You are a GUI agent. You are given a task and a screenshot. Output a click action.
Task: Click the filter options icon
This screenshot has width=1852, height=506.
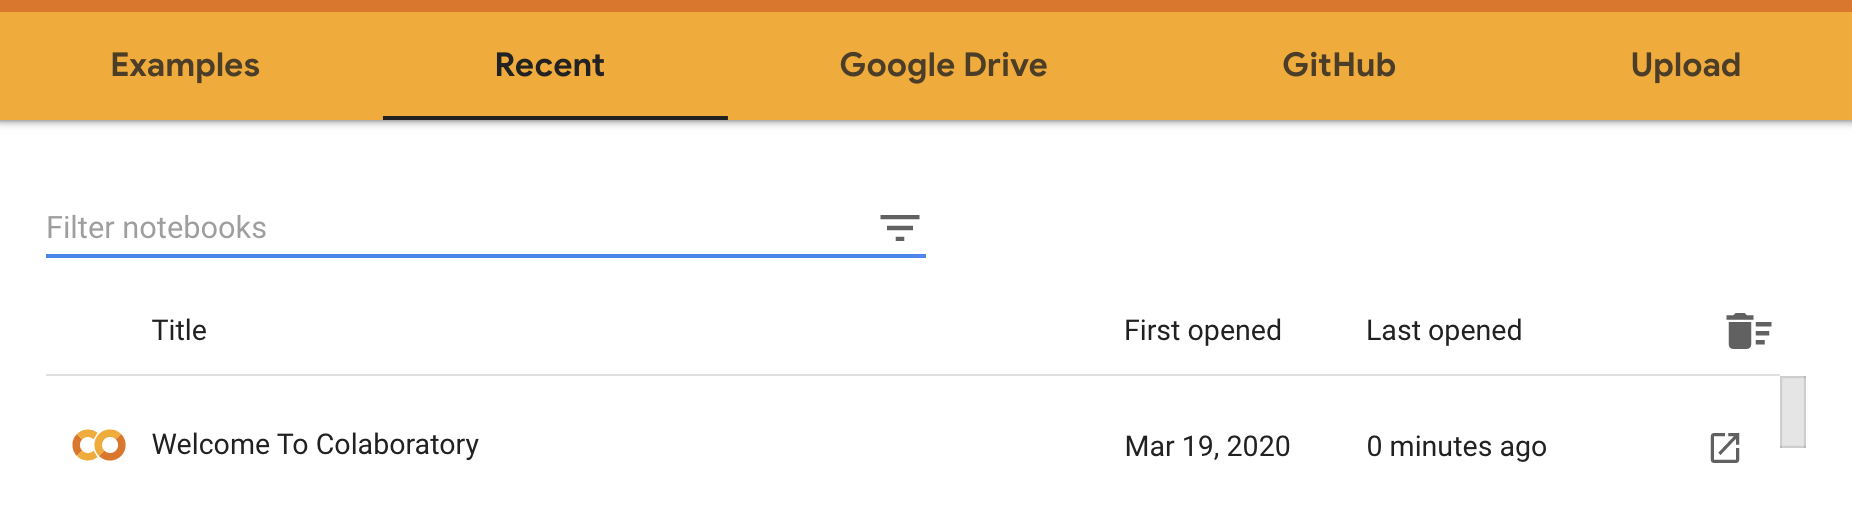pyautogui.click(x=899, y=228)
